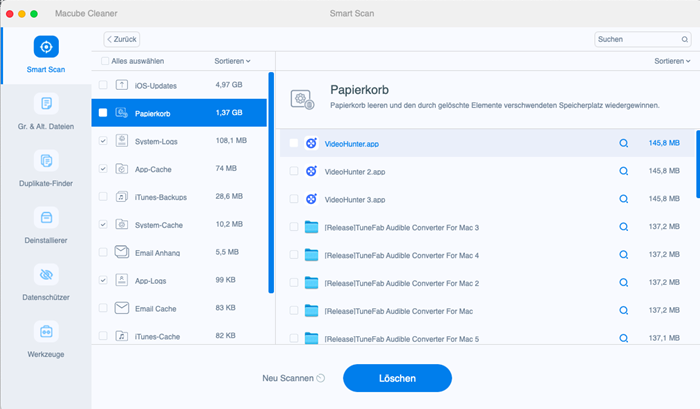Screen dimensions: 700x409
Task: Click folder icon of TuneFab Converter For Mac 3
Action: tap(311, 227)
